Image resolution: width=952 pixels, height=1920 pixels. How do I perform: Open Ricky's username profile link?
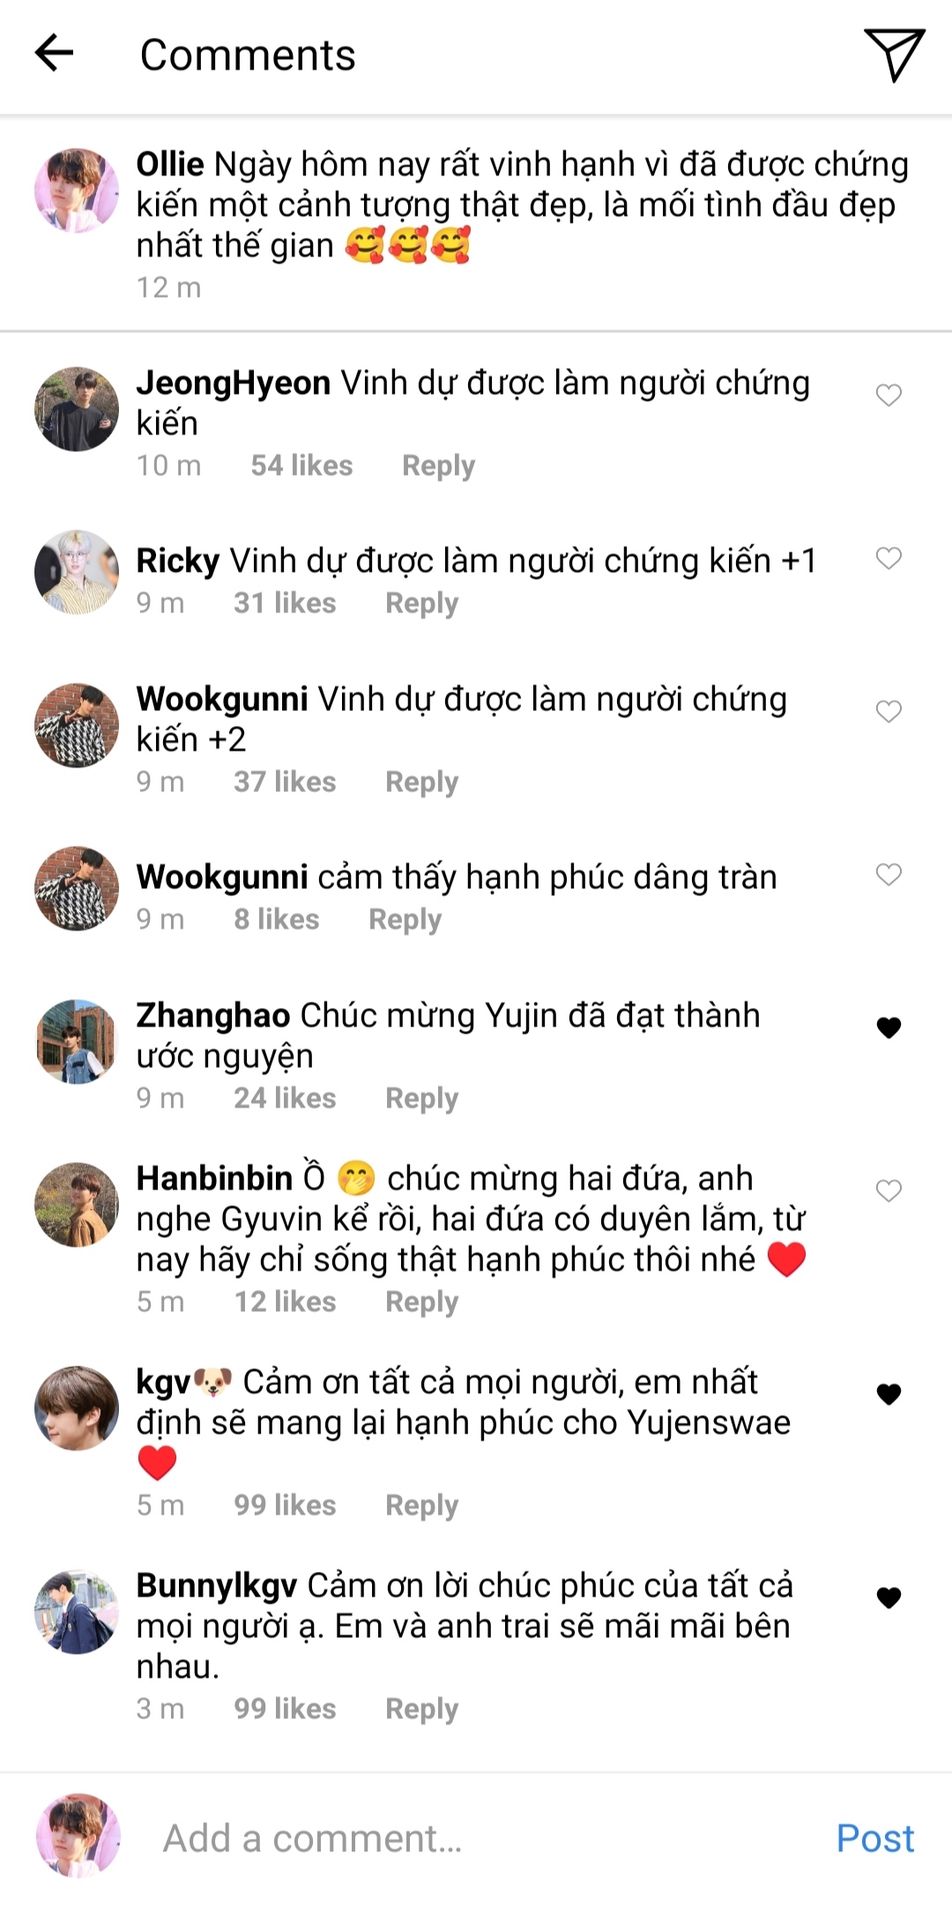178,561
